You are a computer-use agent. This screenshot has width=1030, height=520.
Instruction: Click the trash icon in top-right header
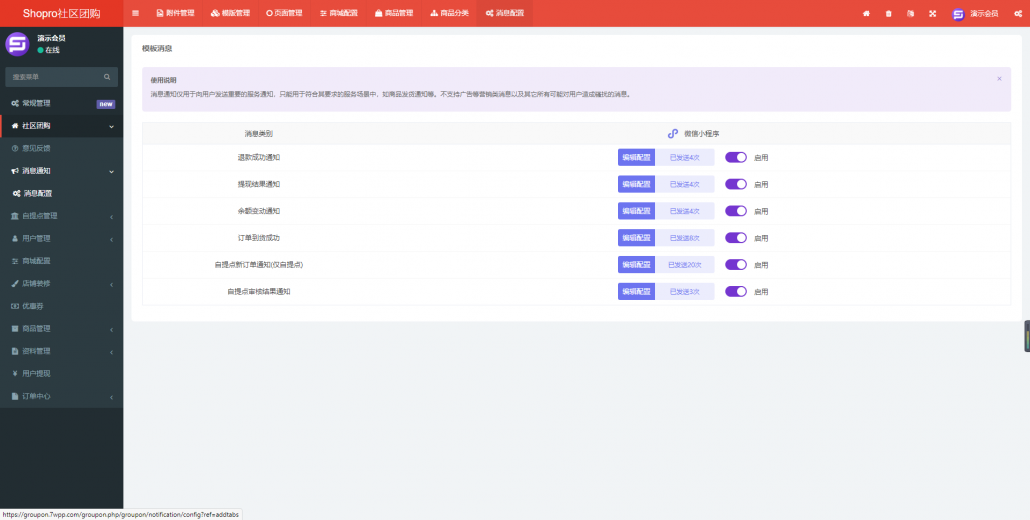[x=888, y=14]
